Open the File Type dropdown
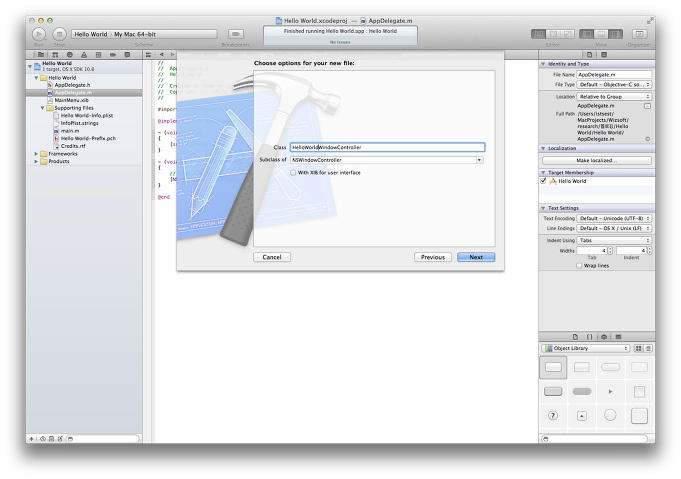The image size is (681, 479). pyautogui.click(x=614, y=85)
